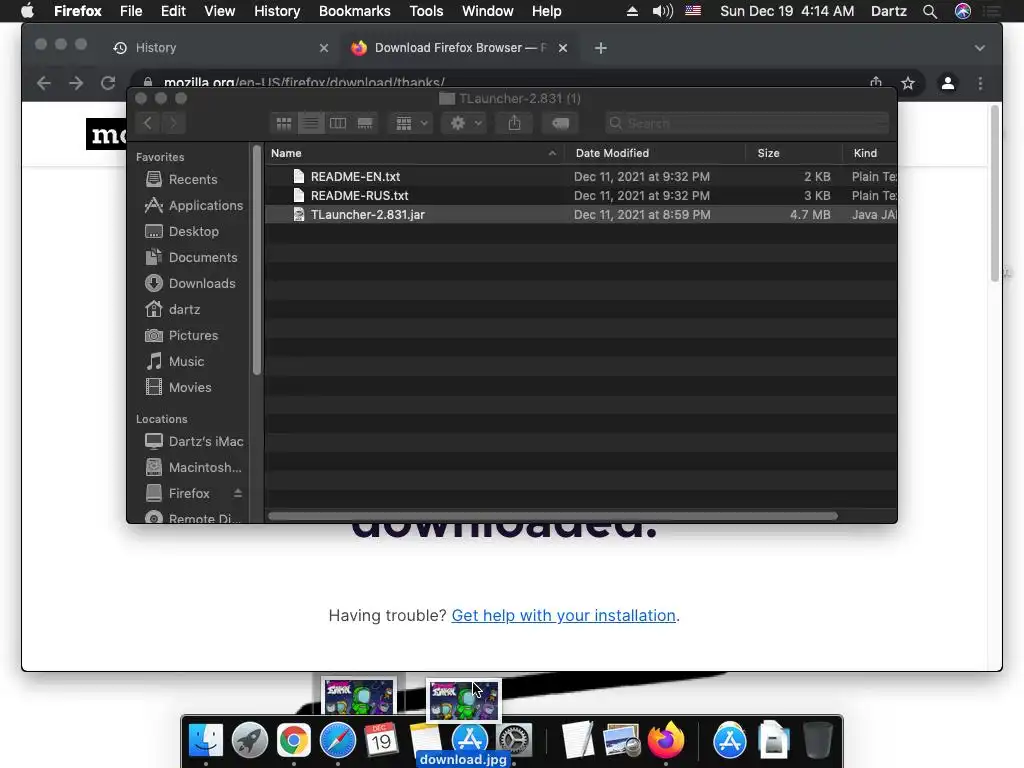Open Finder from the Dock

coord(206,741)
